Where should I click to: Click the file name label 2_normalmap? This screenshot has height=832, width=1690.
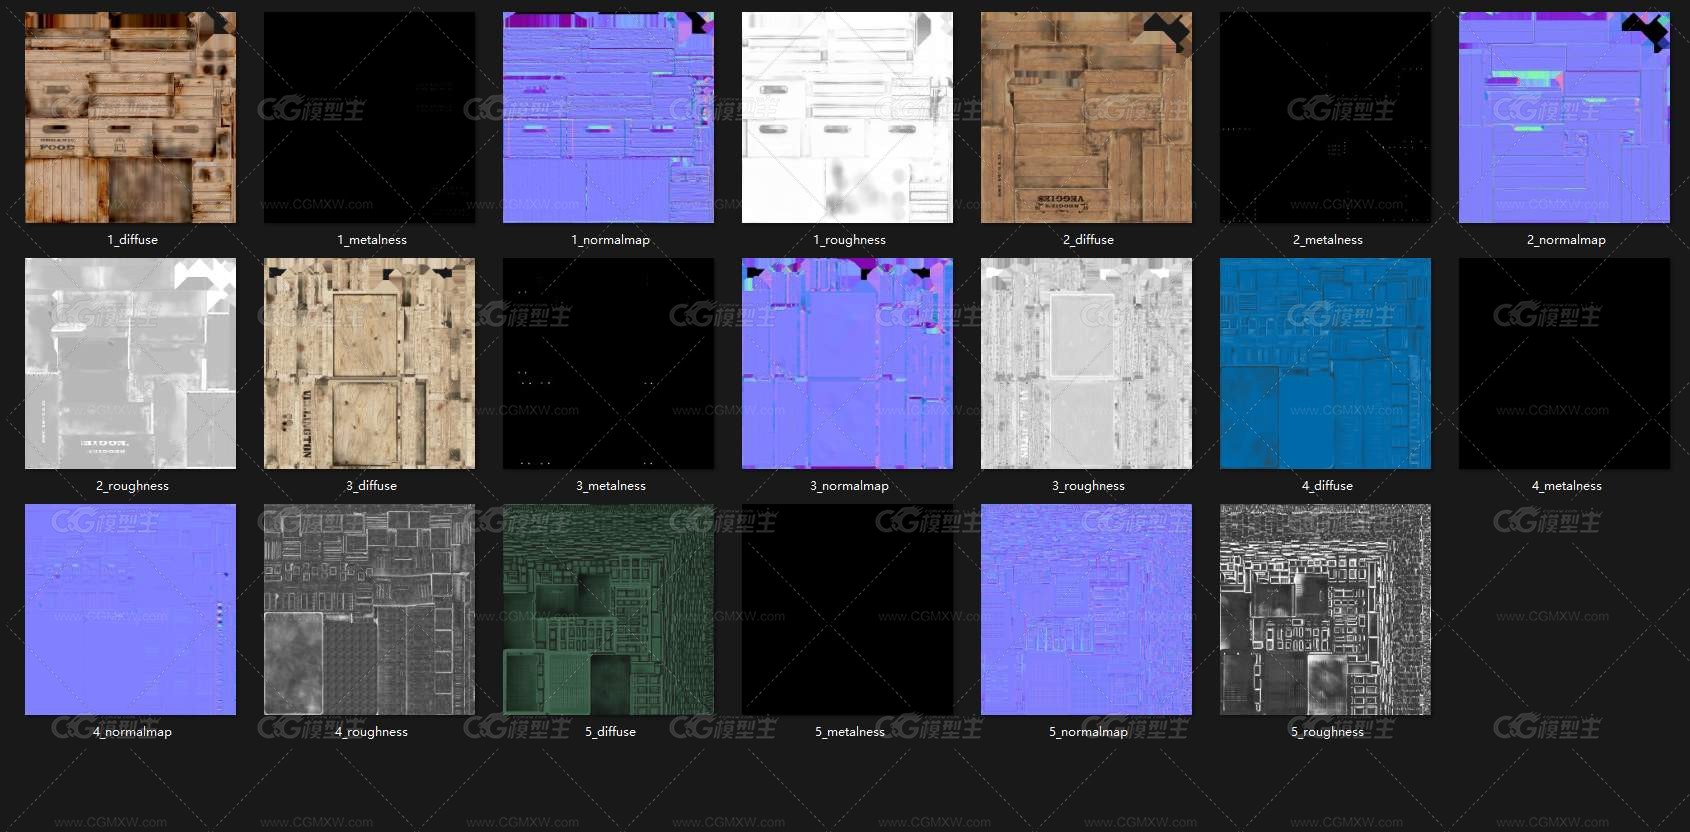tap(1566, 240)
